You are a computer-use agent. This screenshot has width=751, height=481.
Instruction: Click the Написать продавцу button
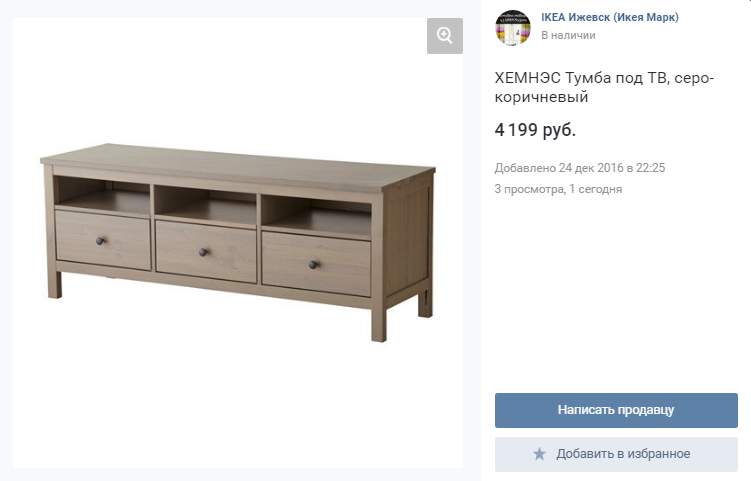pyautogui.click(x=616, y=410)
